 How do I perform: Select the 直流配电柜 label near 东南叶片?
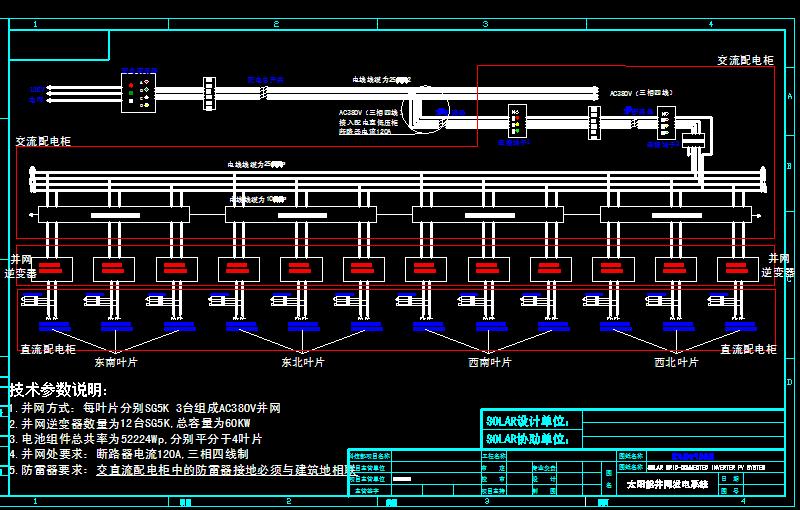click(x=48, y=349)
